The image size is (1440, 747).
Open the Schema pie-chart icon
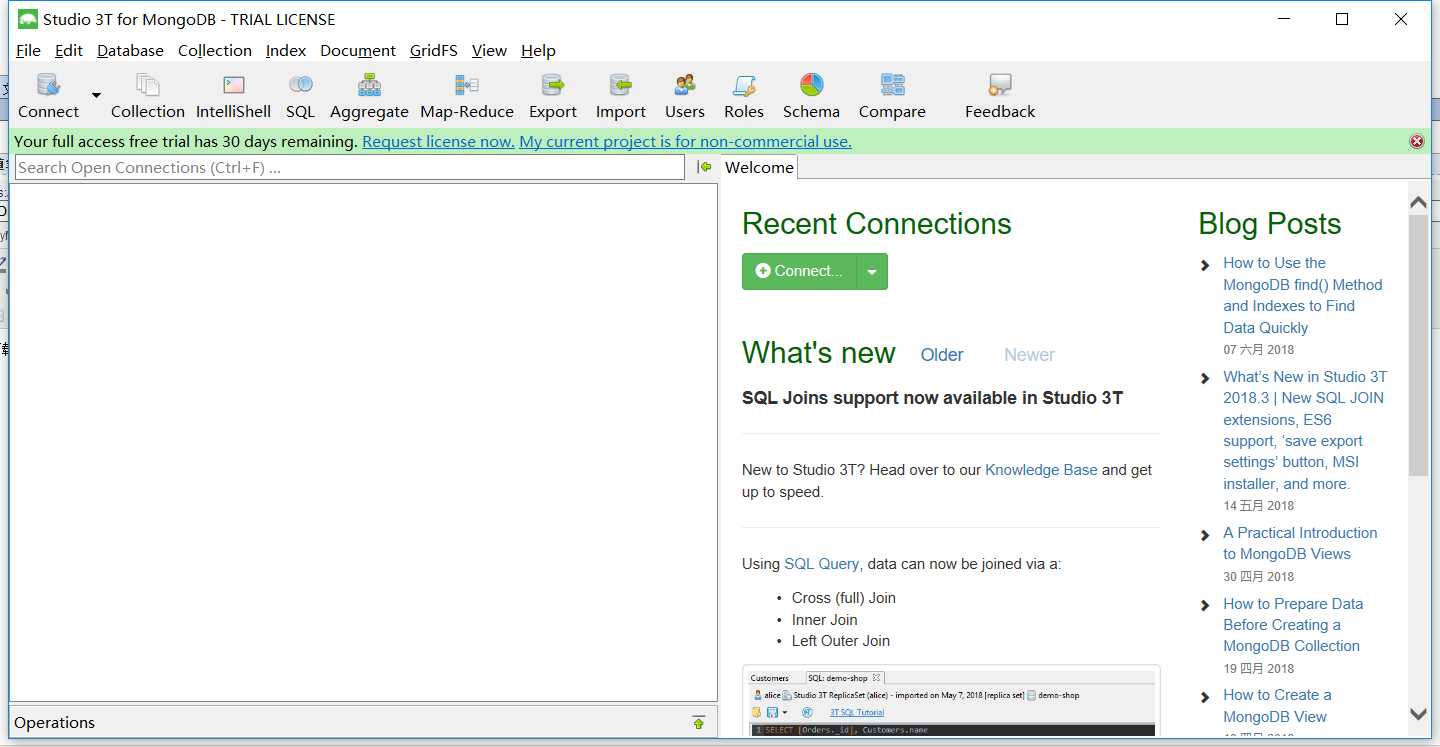tap(811, 85)
